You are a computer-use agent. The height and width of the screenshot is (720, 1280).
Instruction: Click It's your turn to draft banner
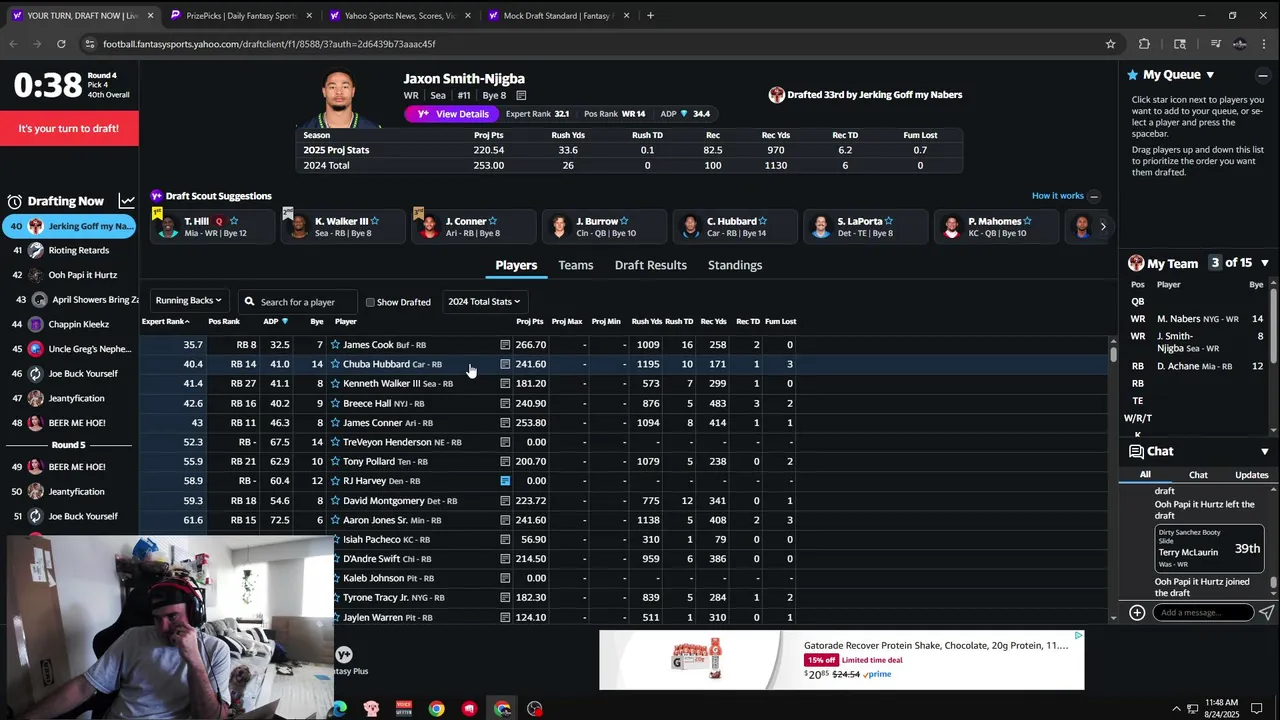[69, 128]
